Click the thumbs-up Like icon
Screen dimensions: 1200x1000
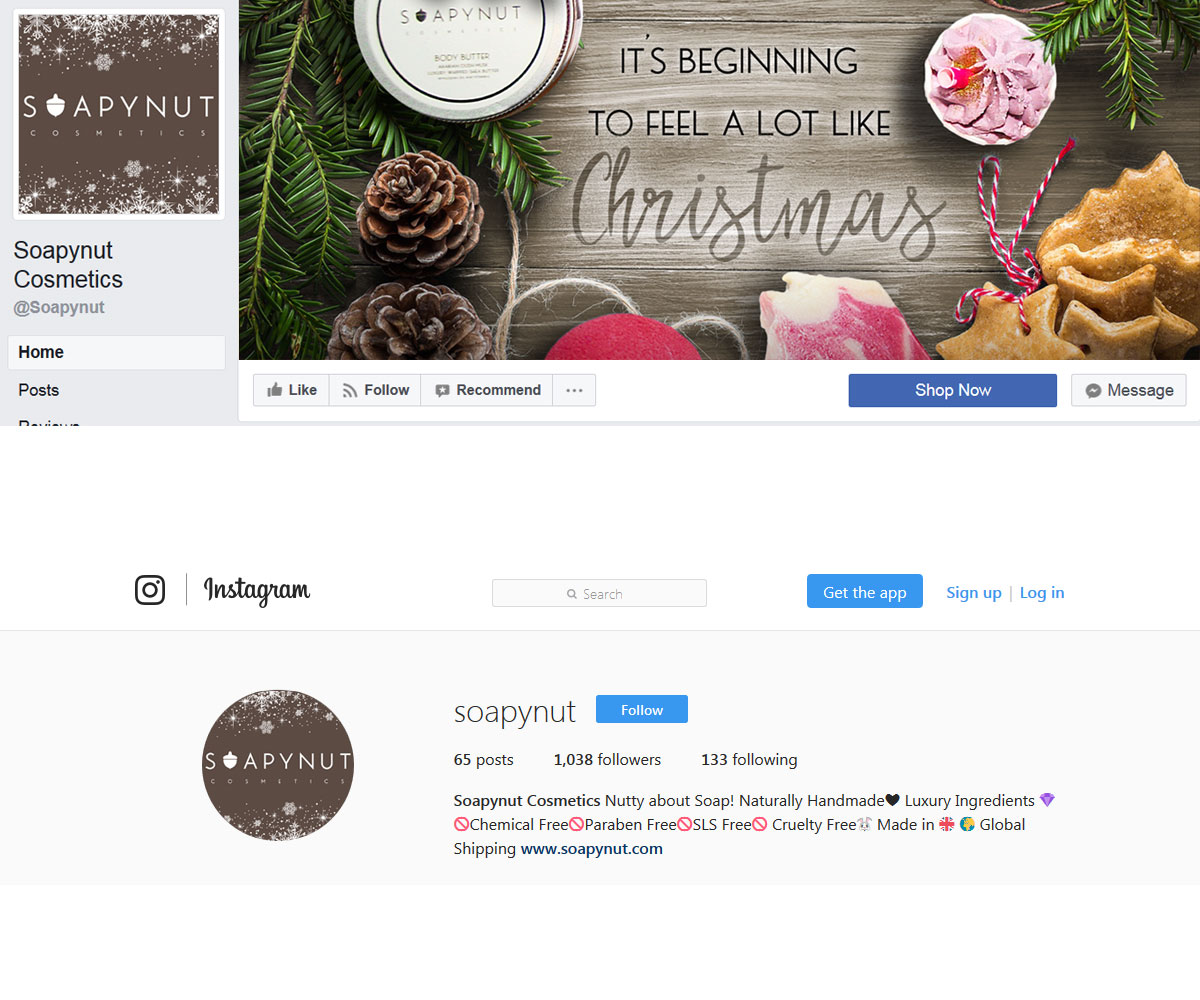(x=275, y=390)
